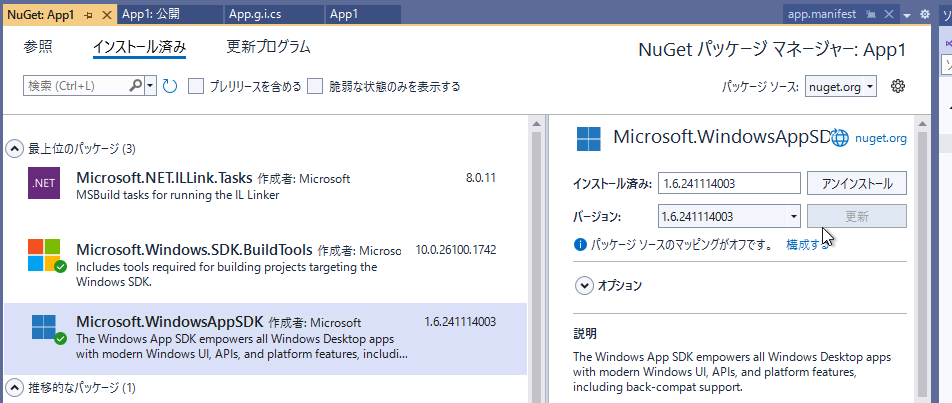The image size is (952, 403).
Task: Switch to the 参照 tab
Action: click(38, 47)
